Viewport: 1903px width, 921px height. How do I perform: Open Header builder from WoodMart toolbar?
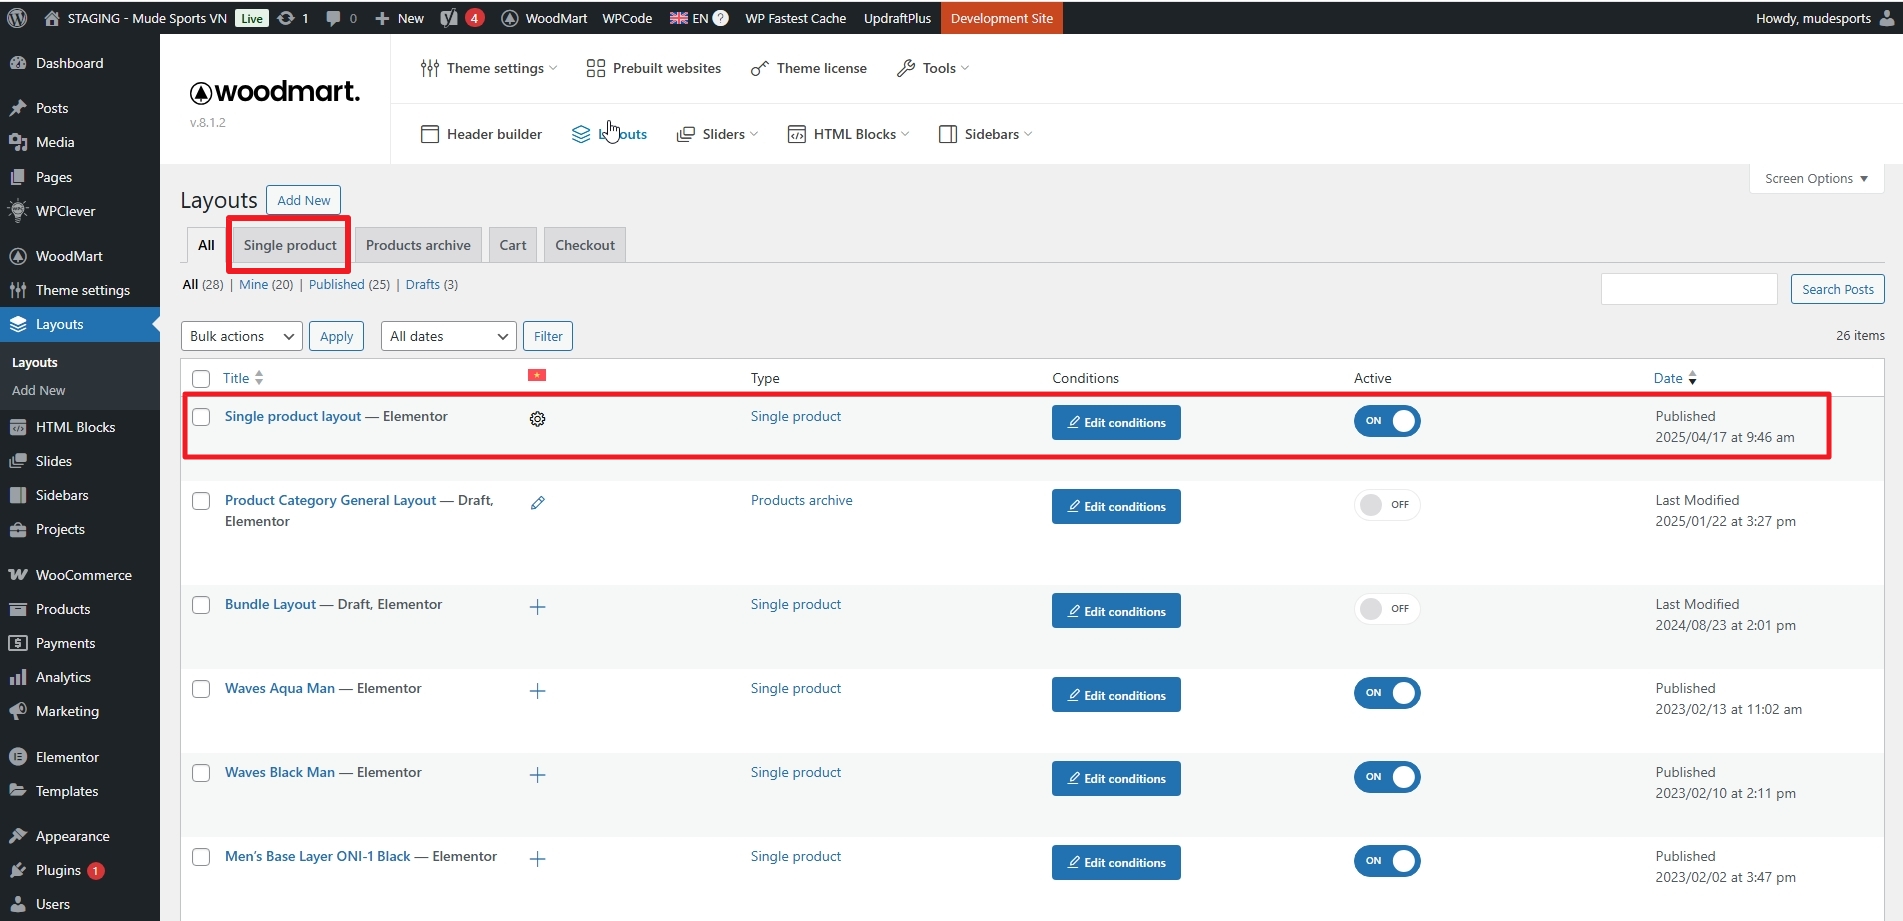coord(482,134)
